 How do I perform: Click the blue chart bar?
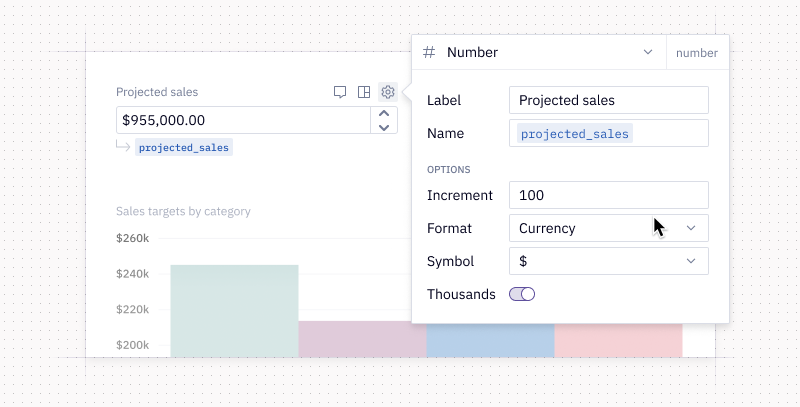point(490,340)
